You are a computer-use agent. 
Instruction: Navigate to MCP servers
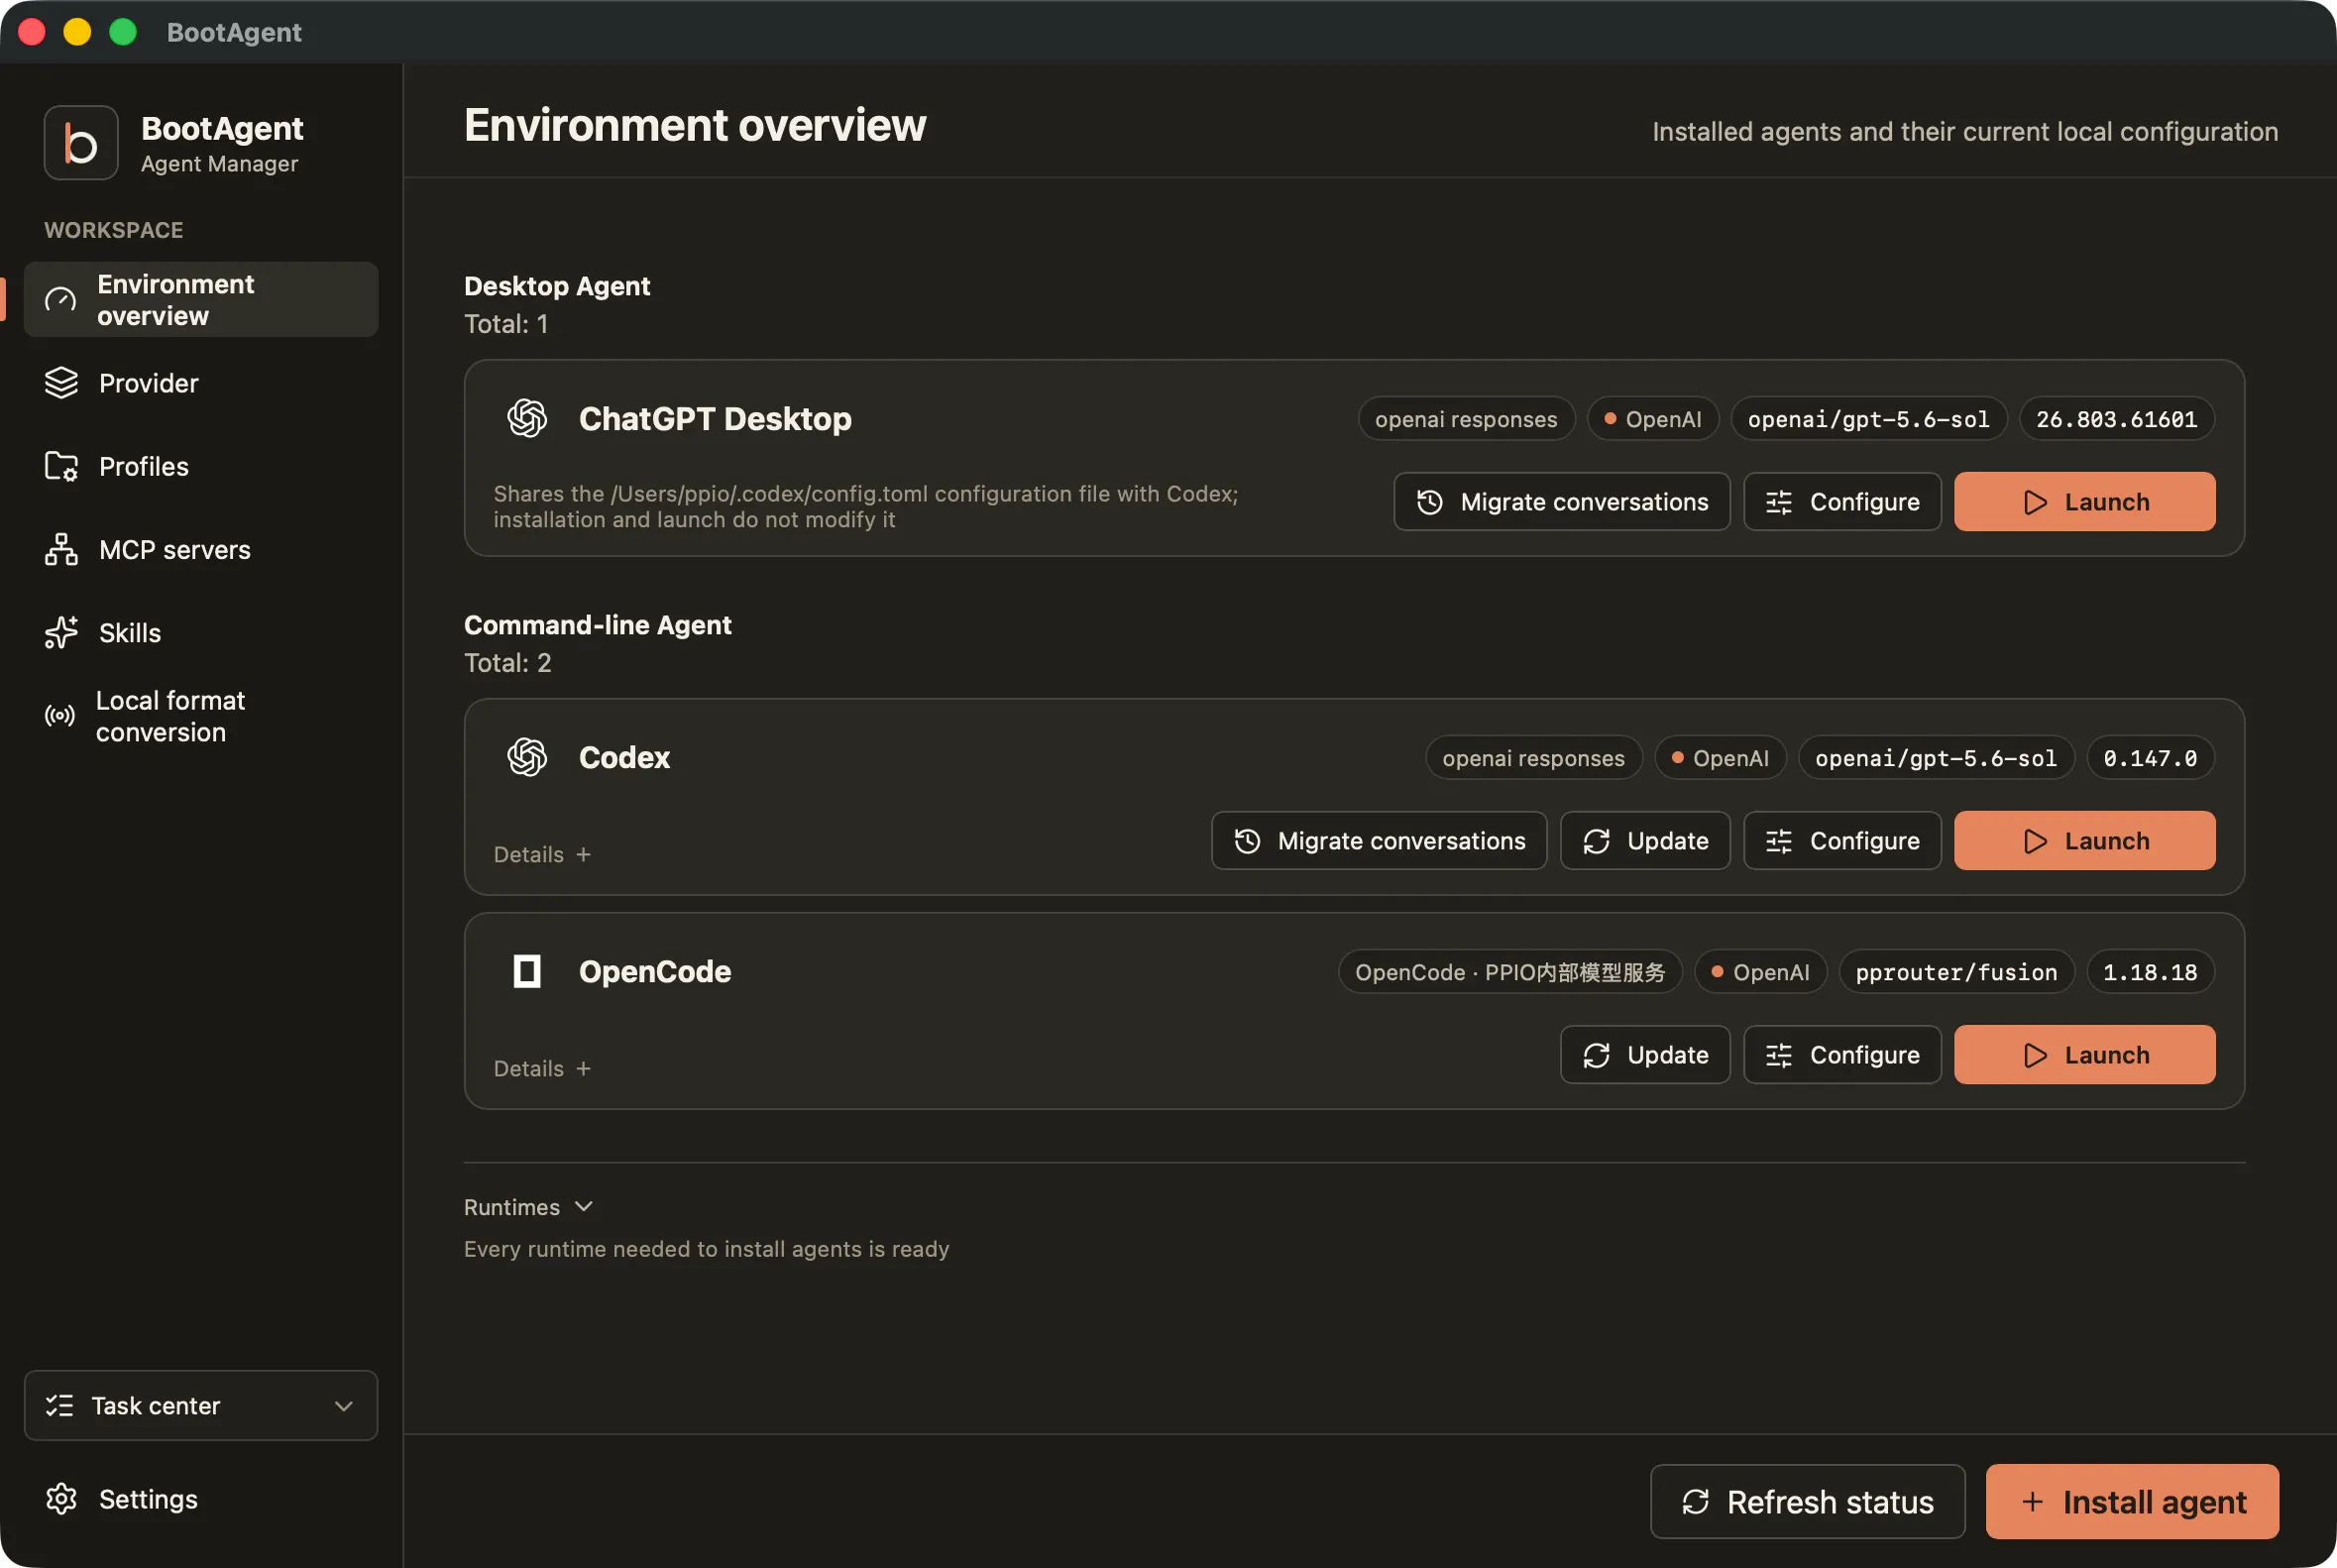(201, 550)
